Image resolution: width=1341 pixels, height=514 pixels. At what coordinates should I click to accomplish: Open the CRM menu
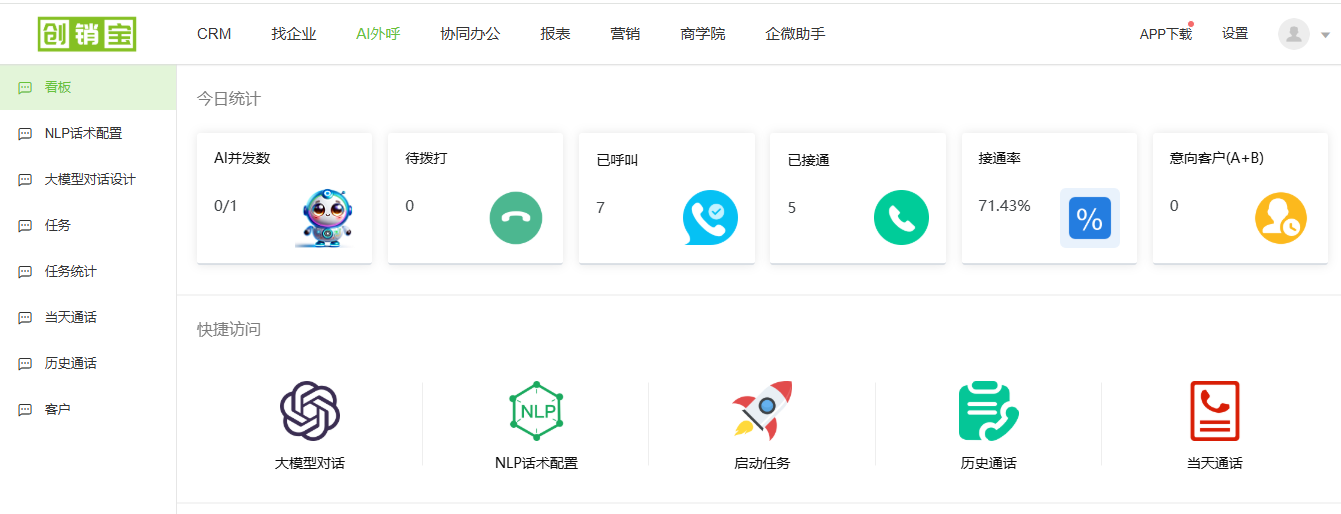214,34
